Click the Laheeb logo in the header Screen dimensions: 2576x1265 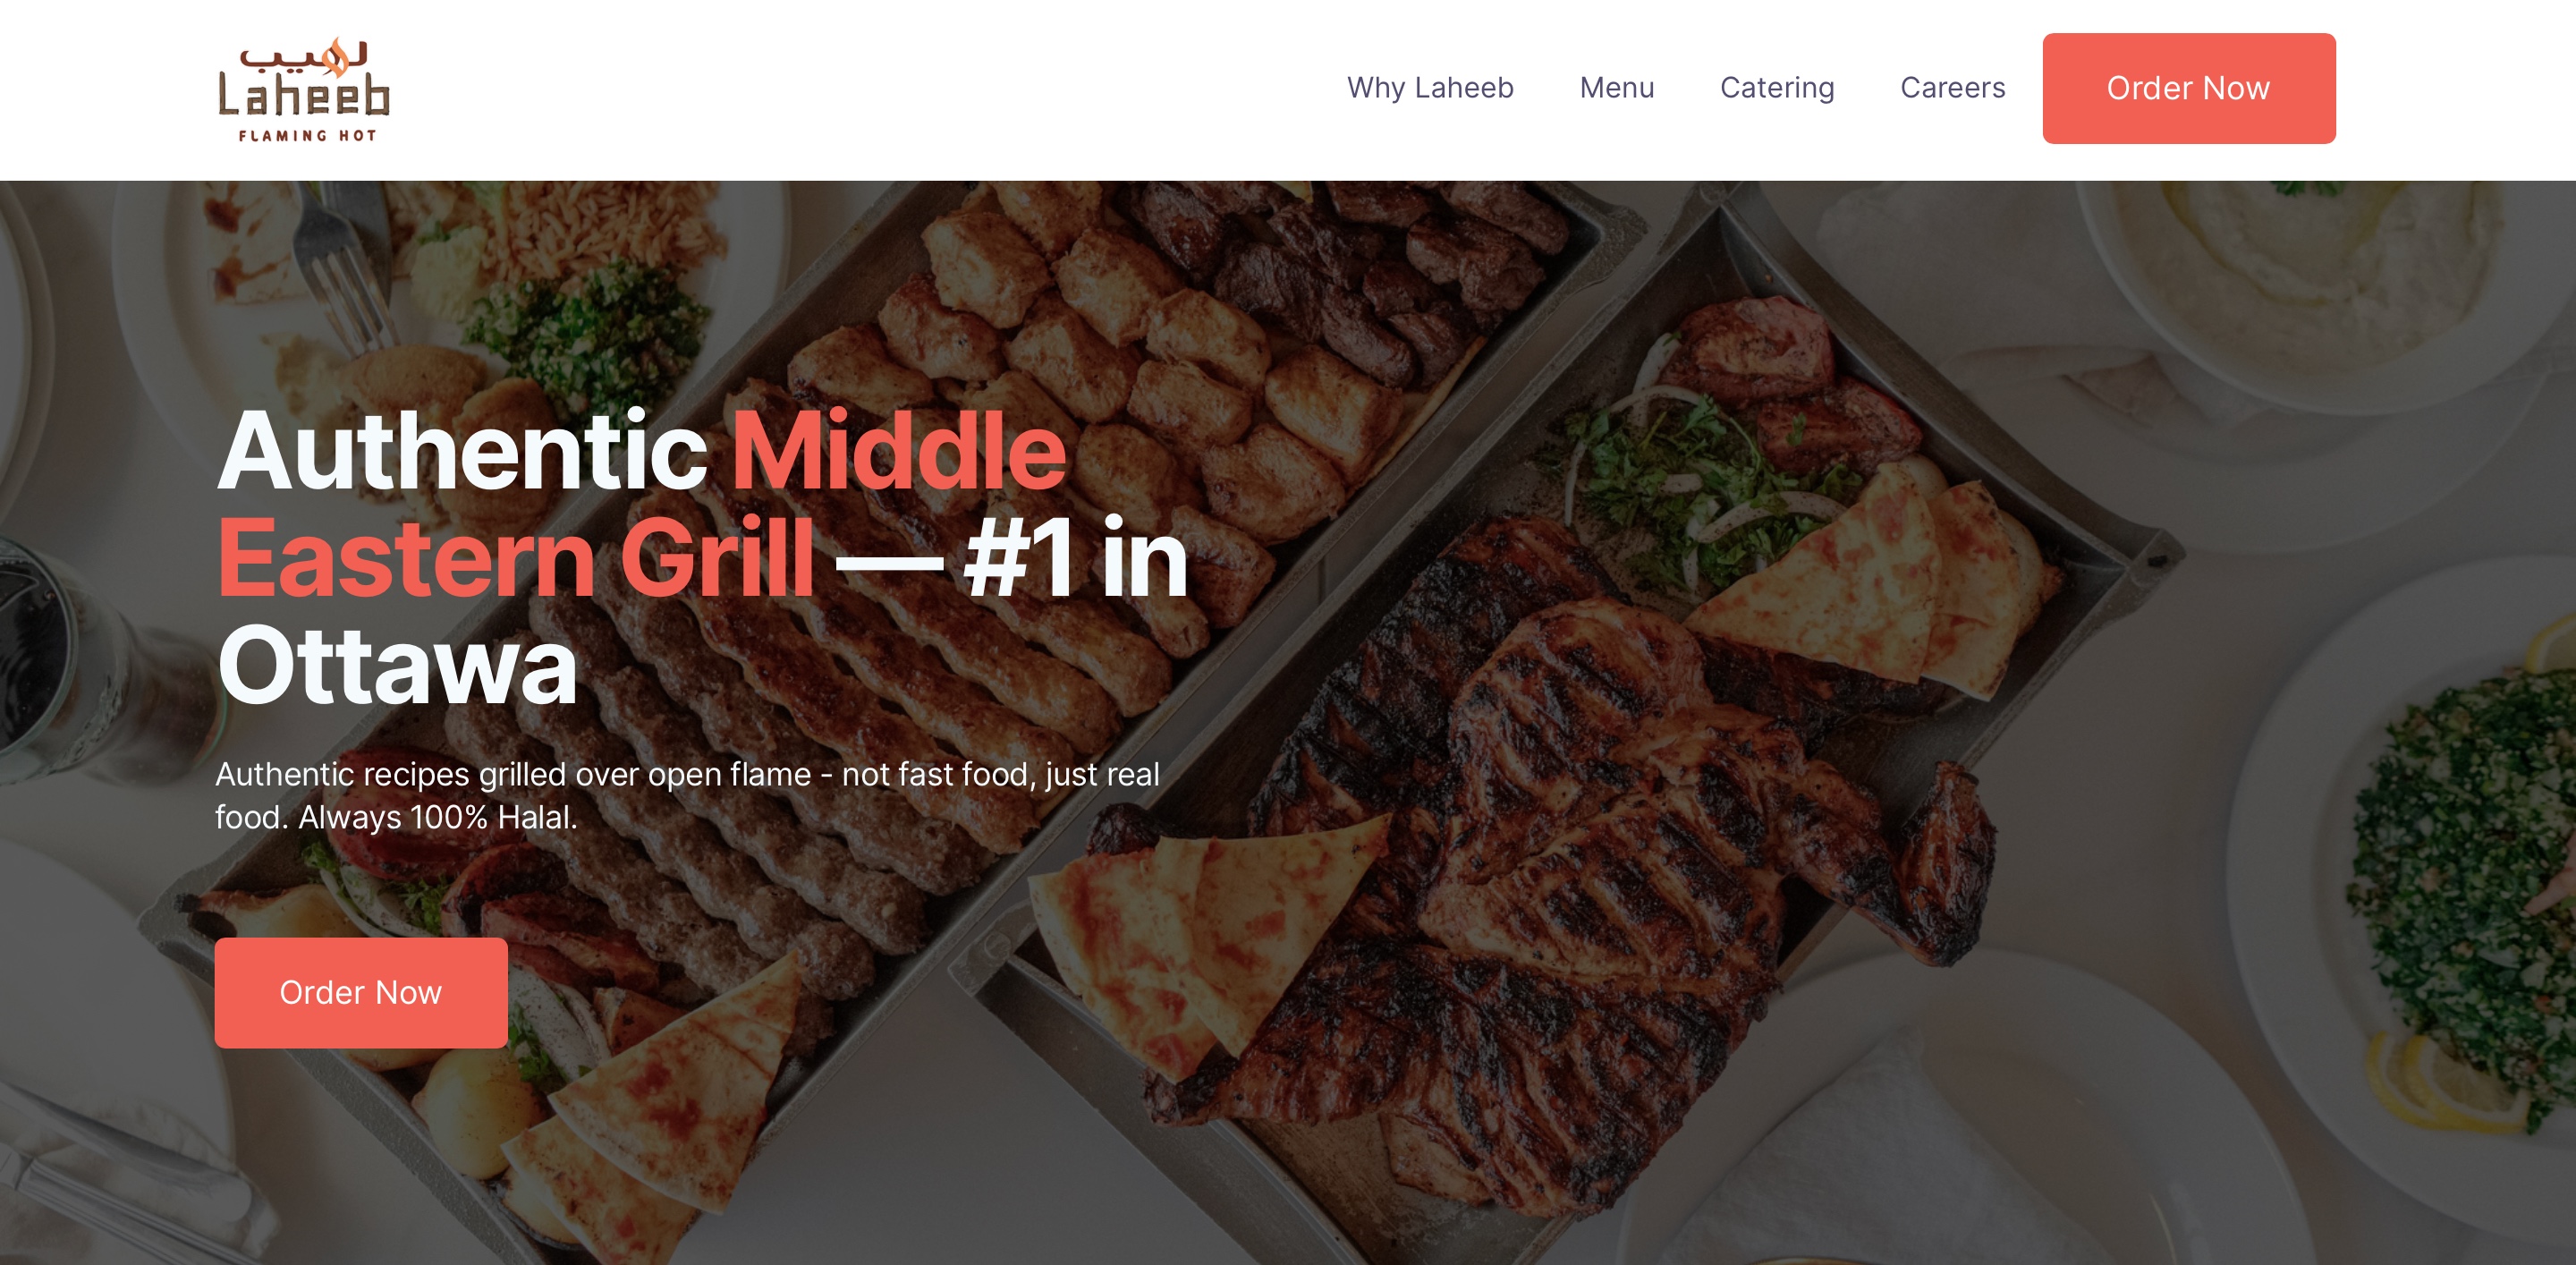click(304, 90)
